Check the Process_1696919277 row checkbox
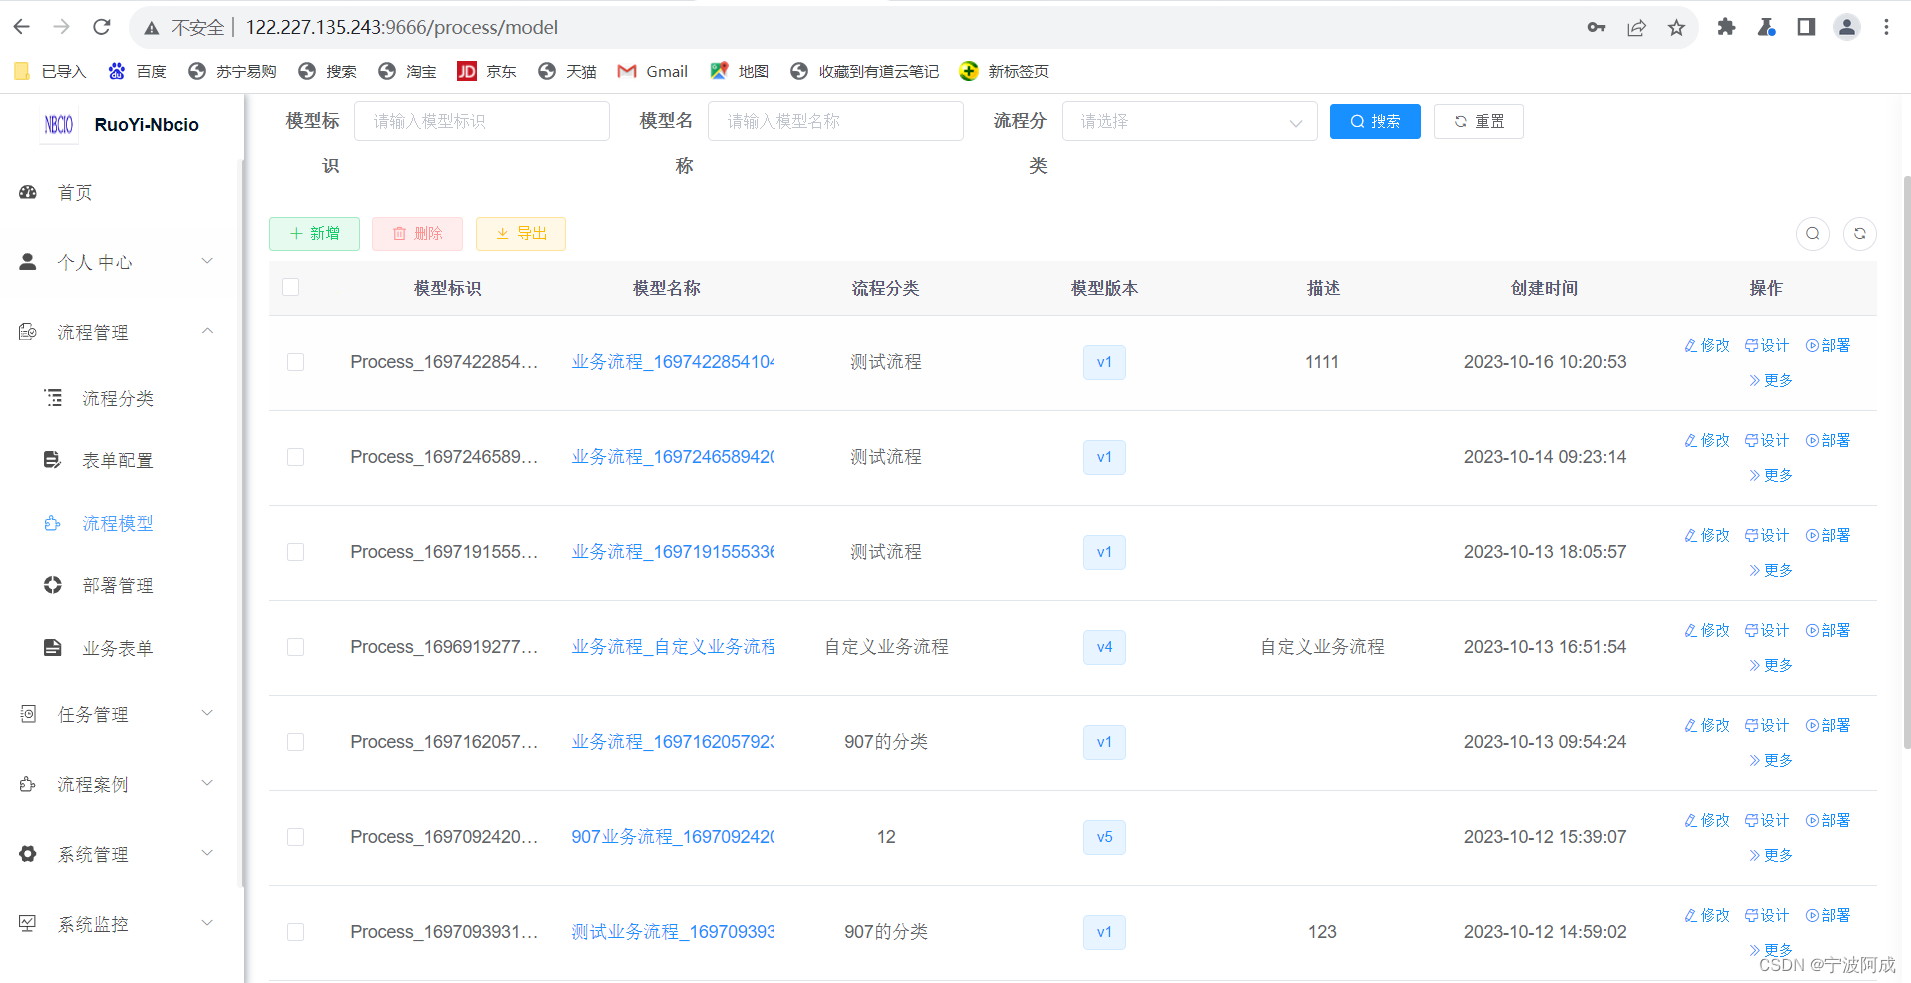 295,647
